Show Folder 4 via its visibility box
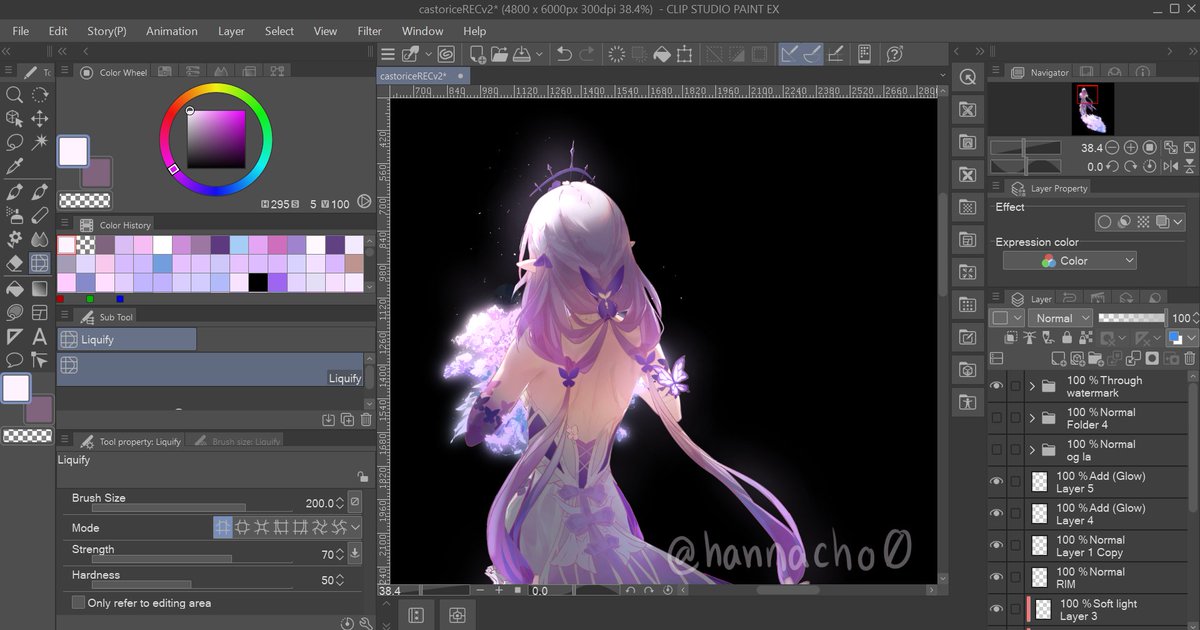This screenshot has width=1200, height=630. pyautogui.click(x=996, y=418)
